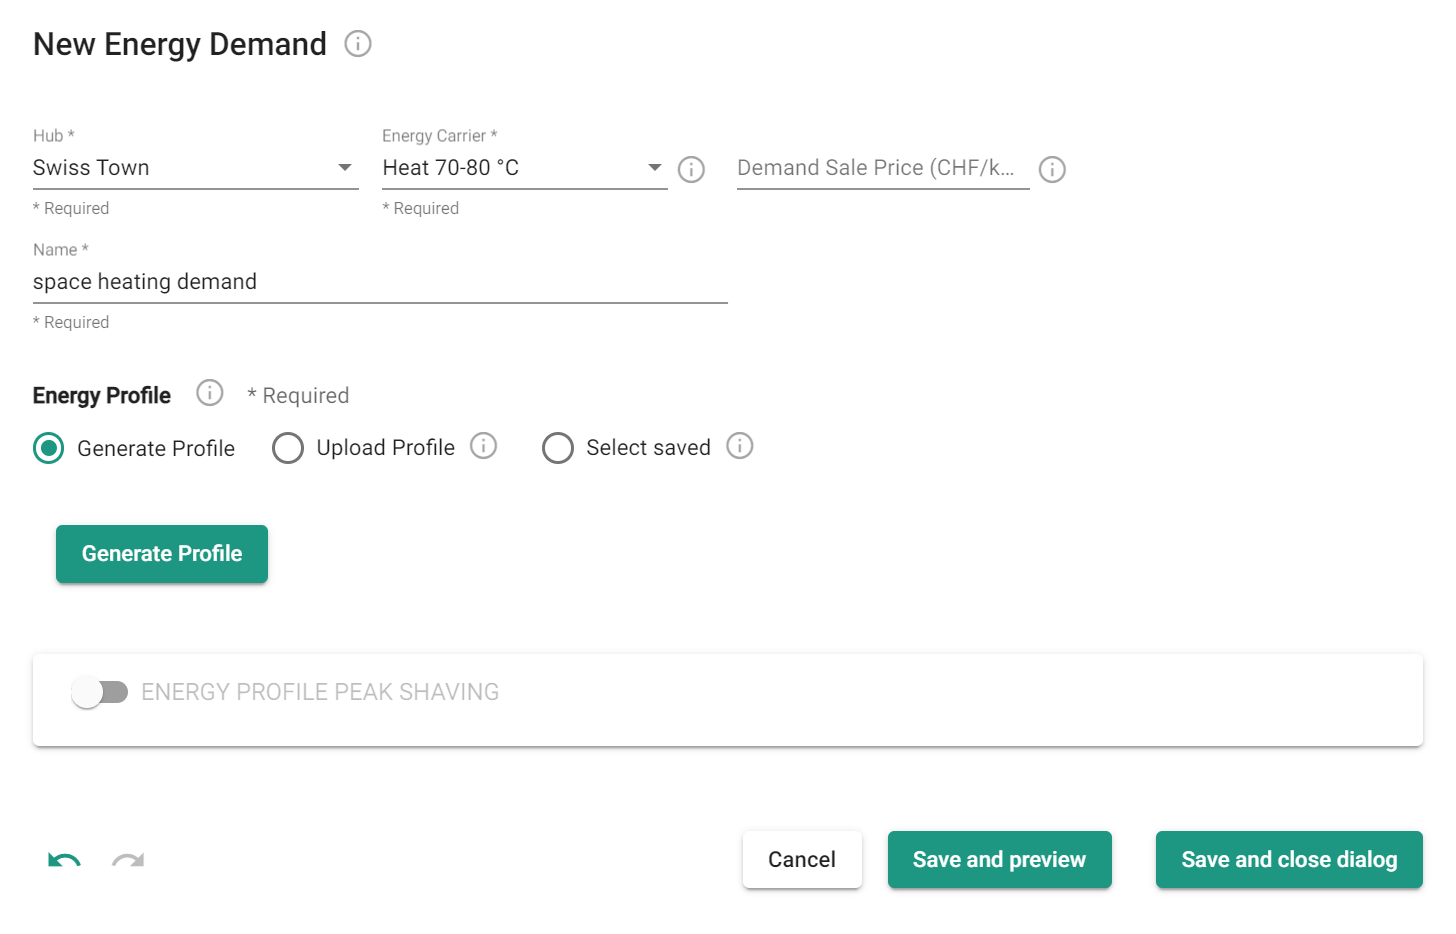
Task: Open the Hub dropdown showing Swiss Town
Action: (195, 168)
